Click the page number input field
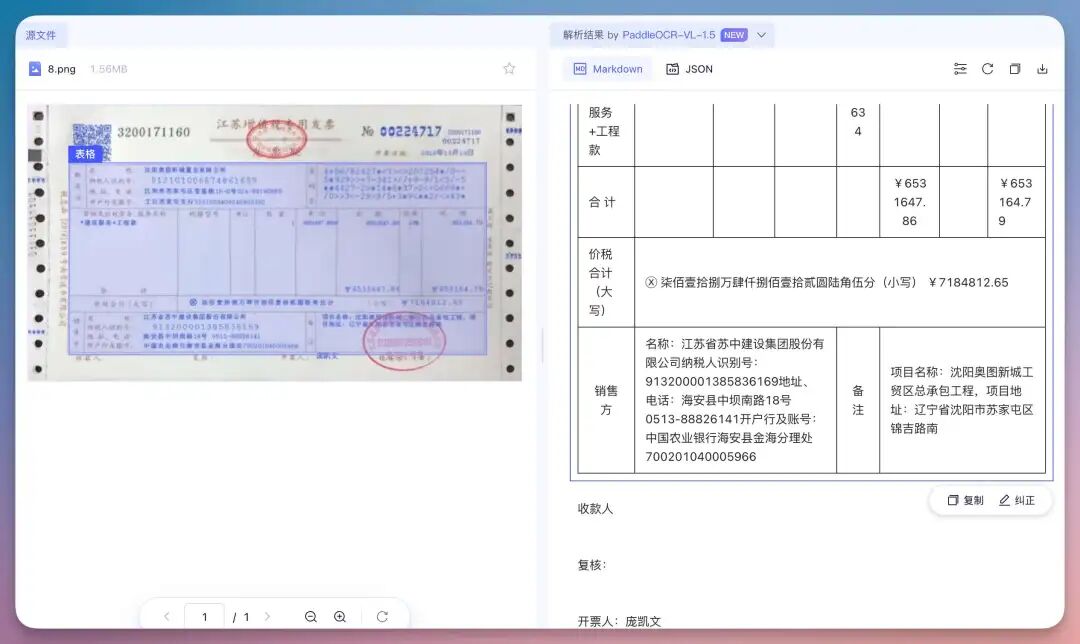1080x644 pixels. [204, 617]
